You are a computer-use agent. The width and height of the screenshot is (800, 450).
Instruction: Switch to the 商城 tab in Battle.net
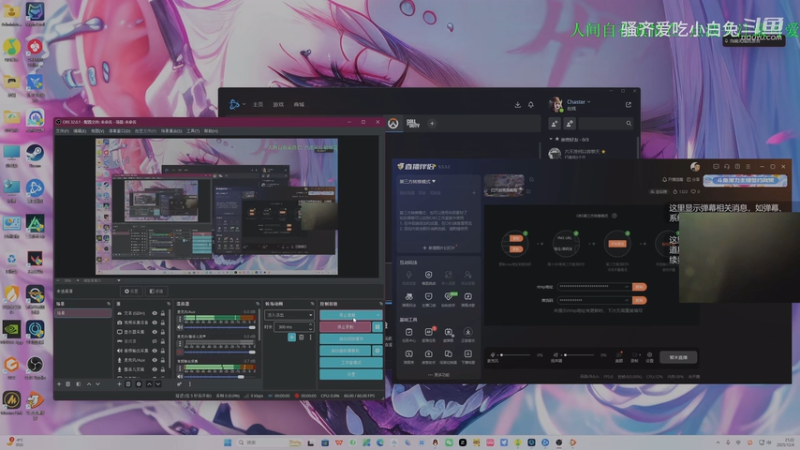pos(299,105)
